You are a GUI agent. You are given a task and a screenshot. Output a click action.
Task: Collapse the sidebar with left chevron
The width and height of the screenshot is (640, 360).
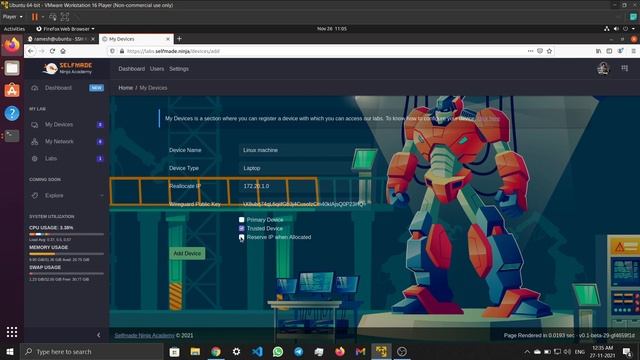99,335
